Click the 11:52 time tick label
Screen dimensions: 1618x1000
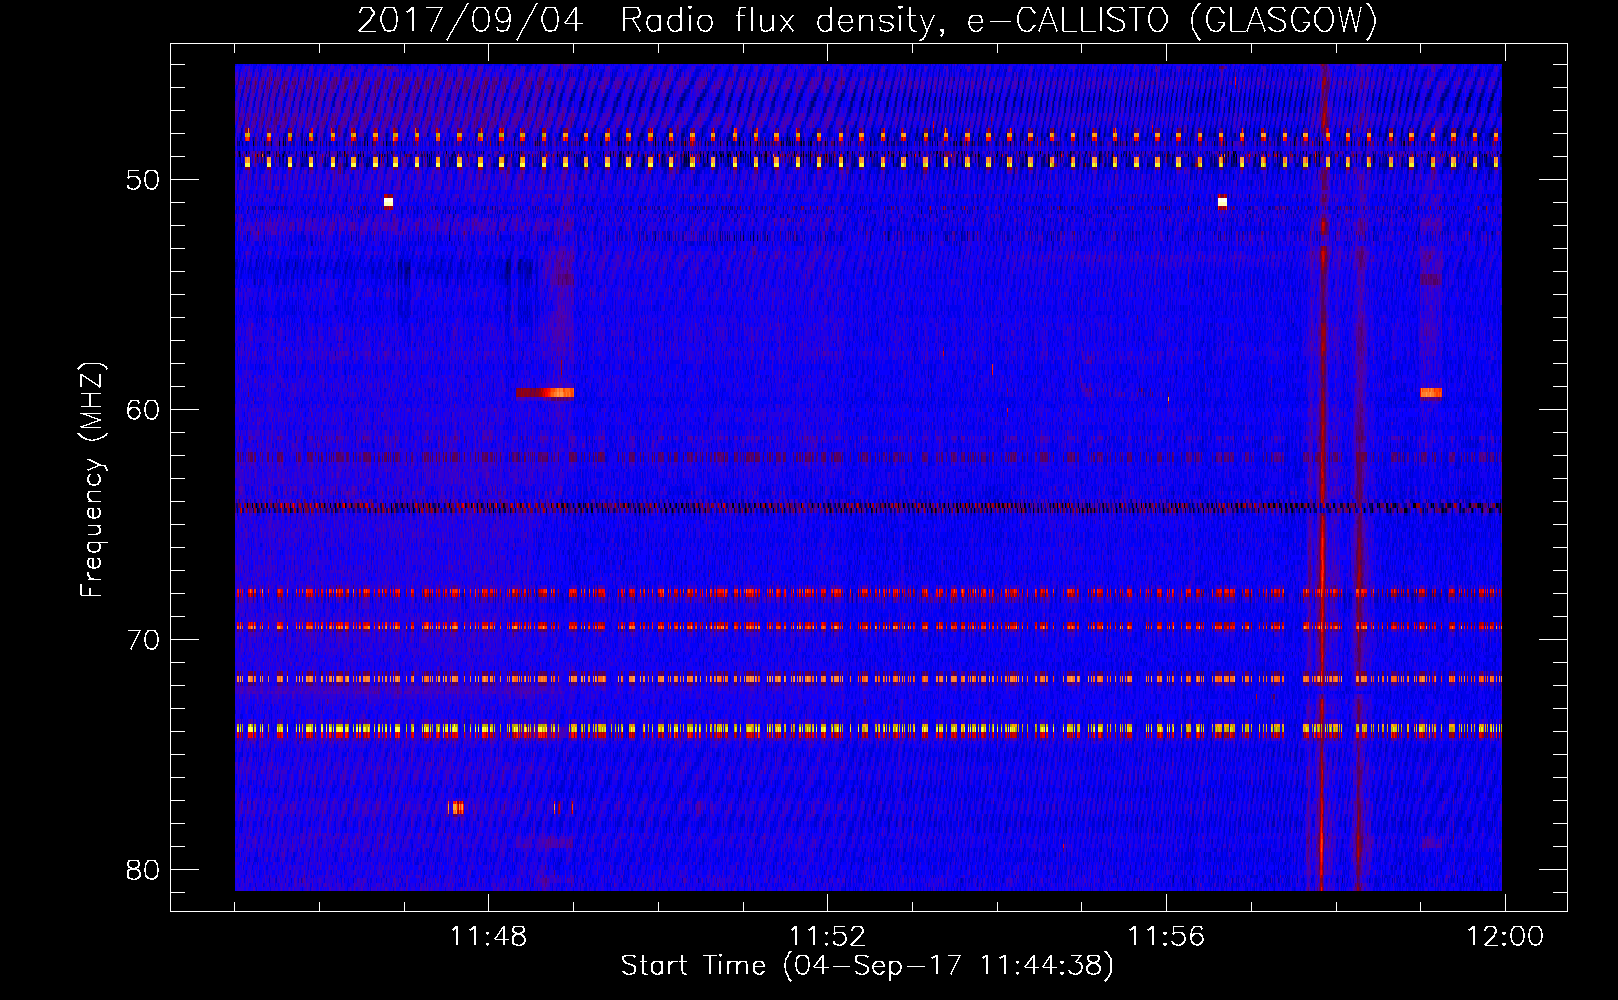tap(827, 937)
